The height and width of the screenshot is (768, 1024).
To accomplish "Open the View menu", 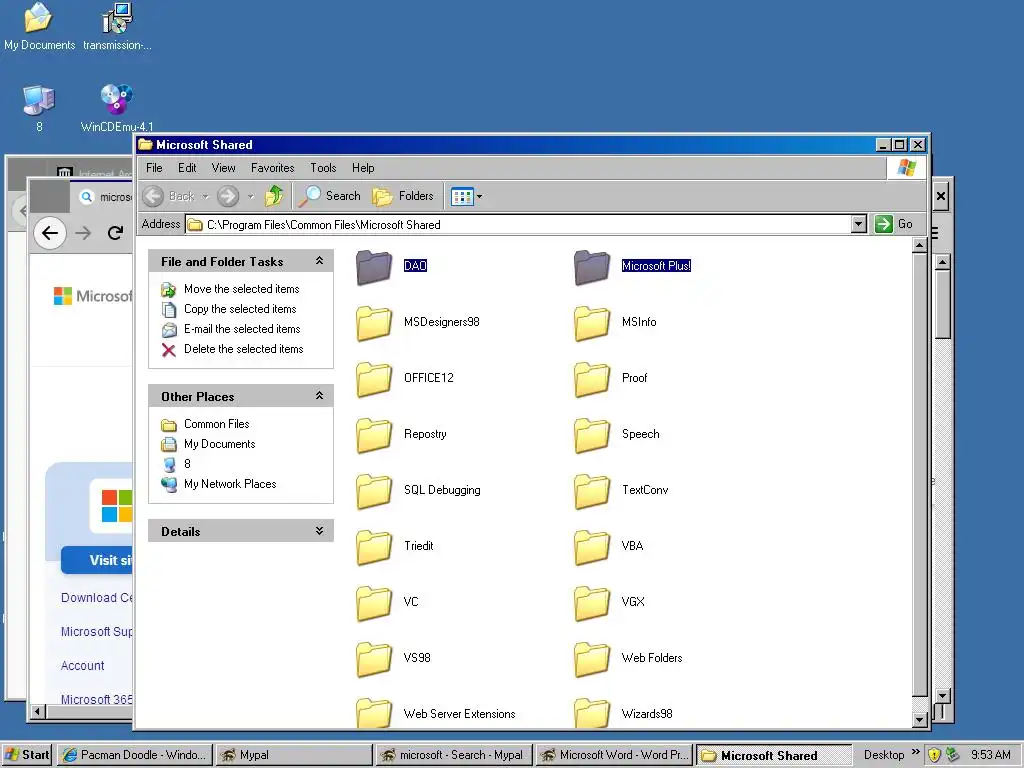I will (223, 168).
